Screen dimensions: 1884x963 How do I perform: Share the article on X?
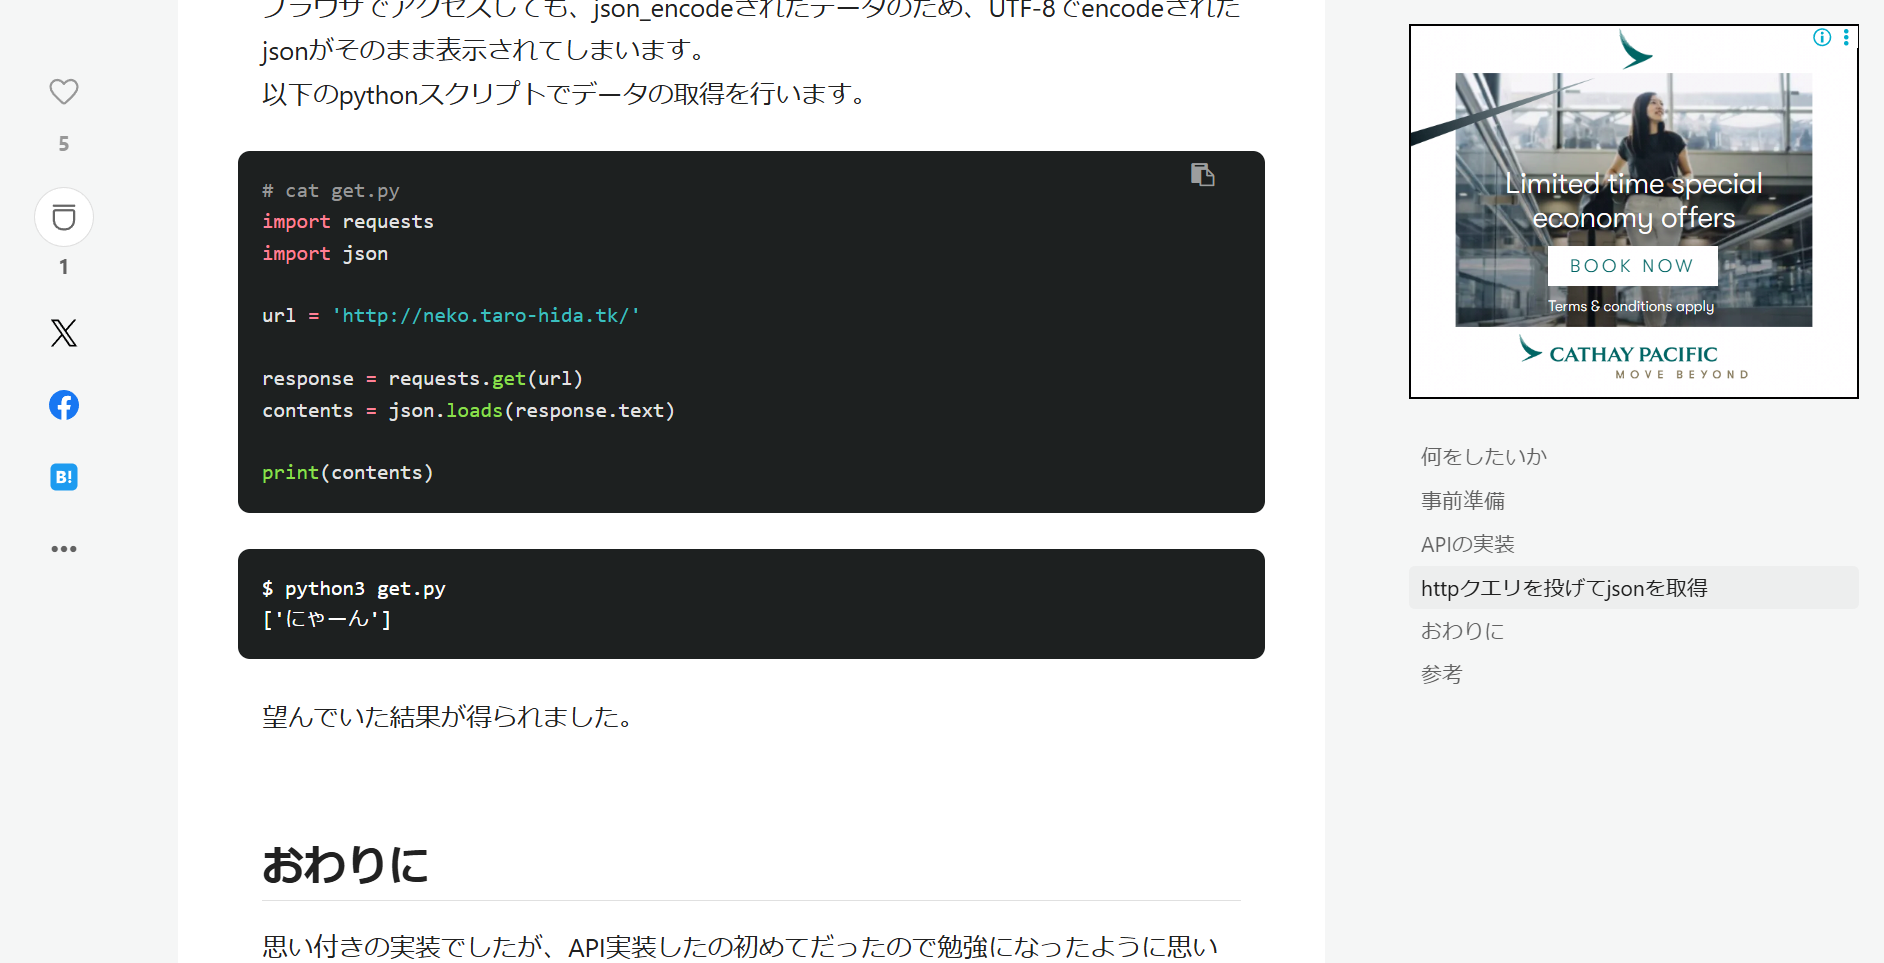(63, 333)
